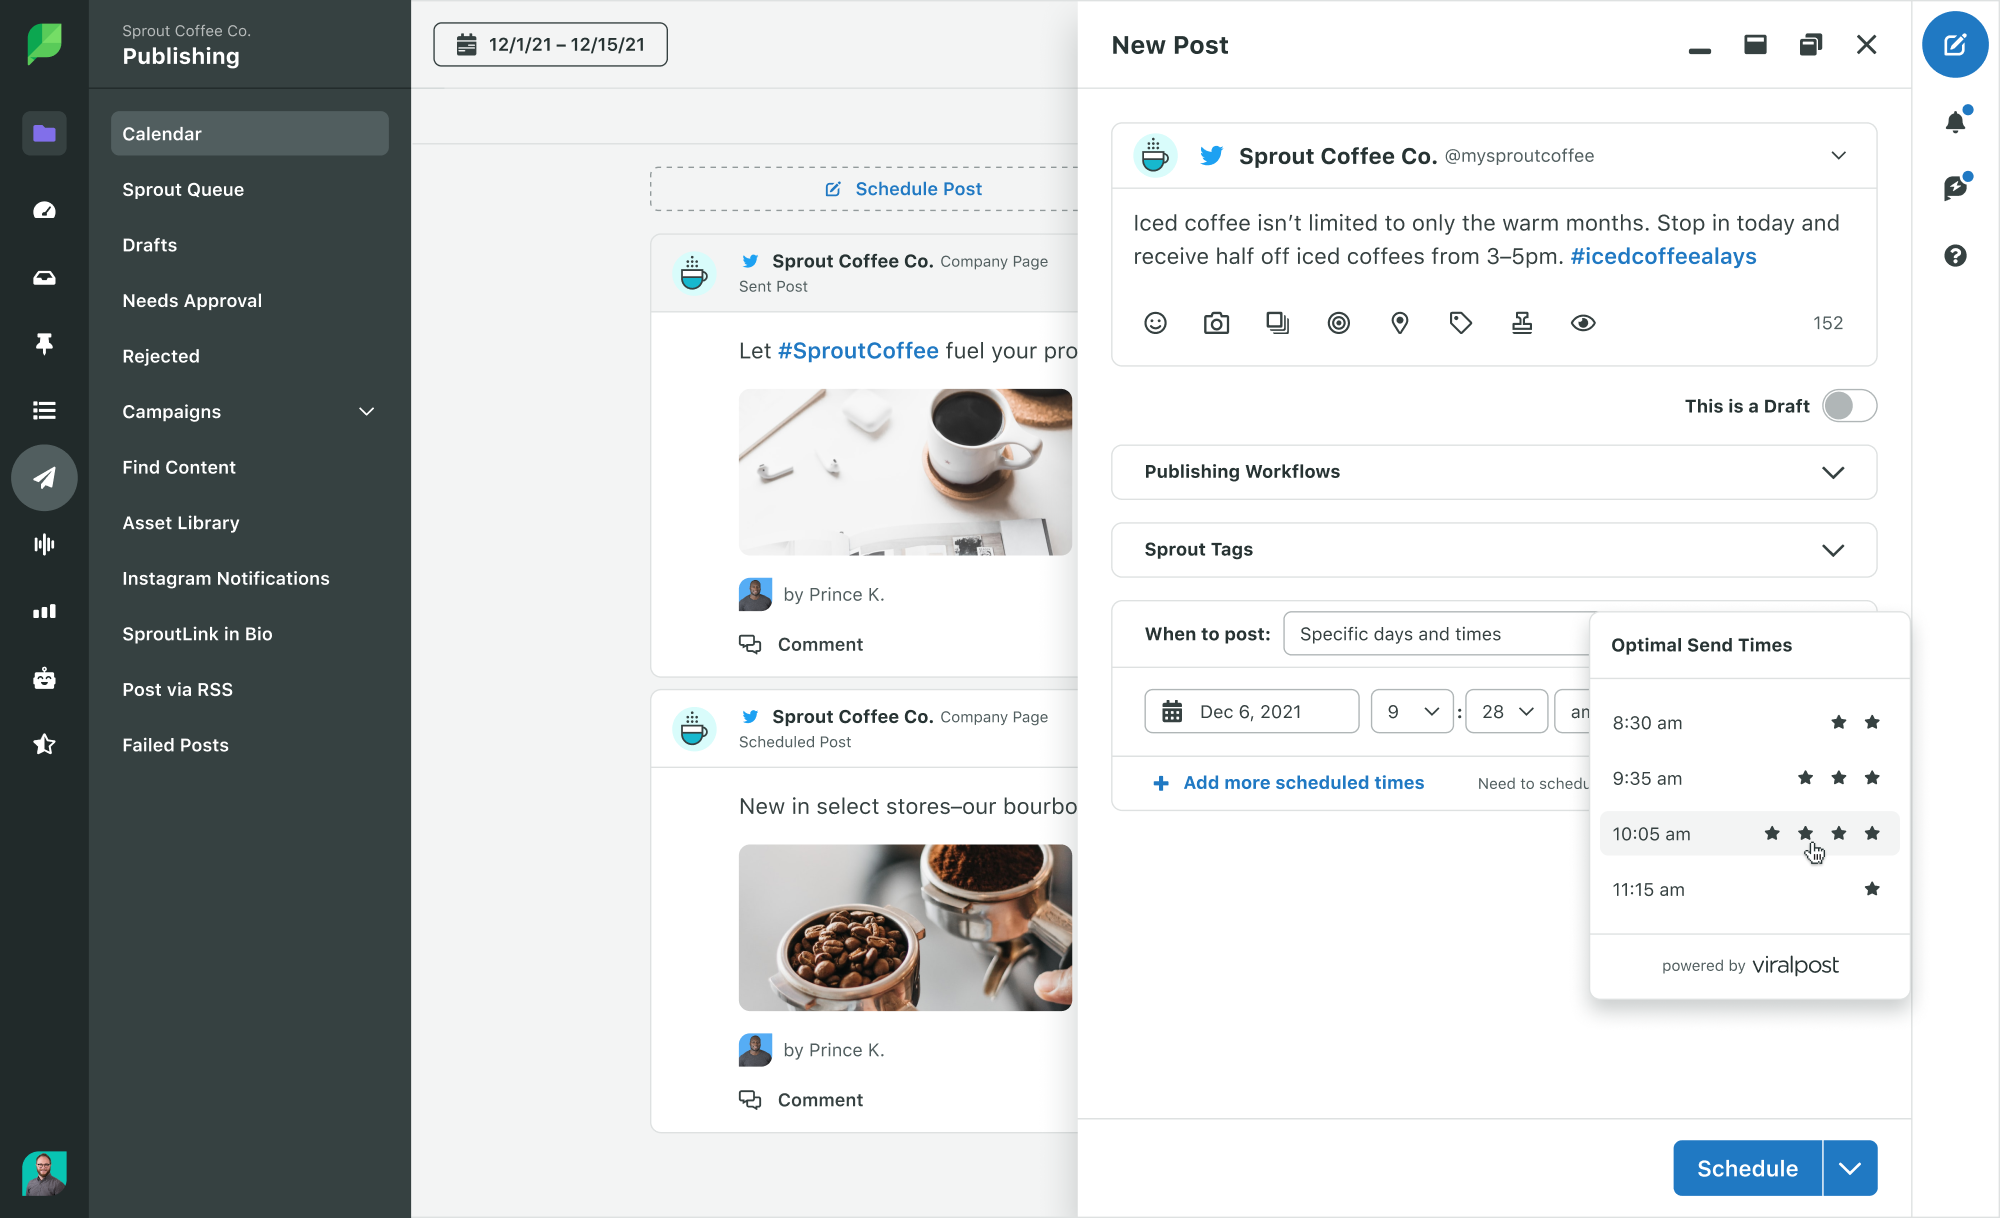
Task: Click the location pin icon in composer
Action: [x=1401, y=323]
